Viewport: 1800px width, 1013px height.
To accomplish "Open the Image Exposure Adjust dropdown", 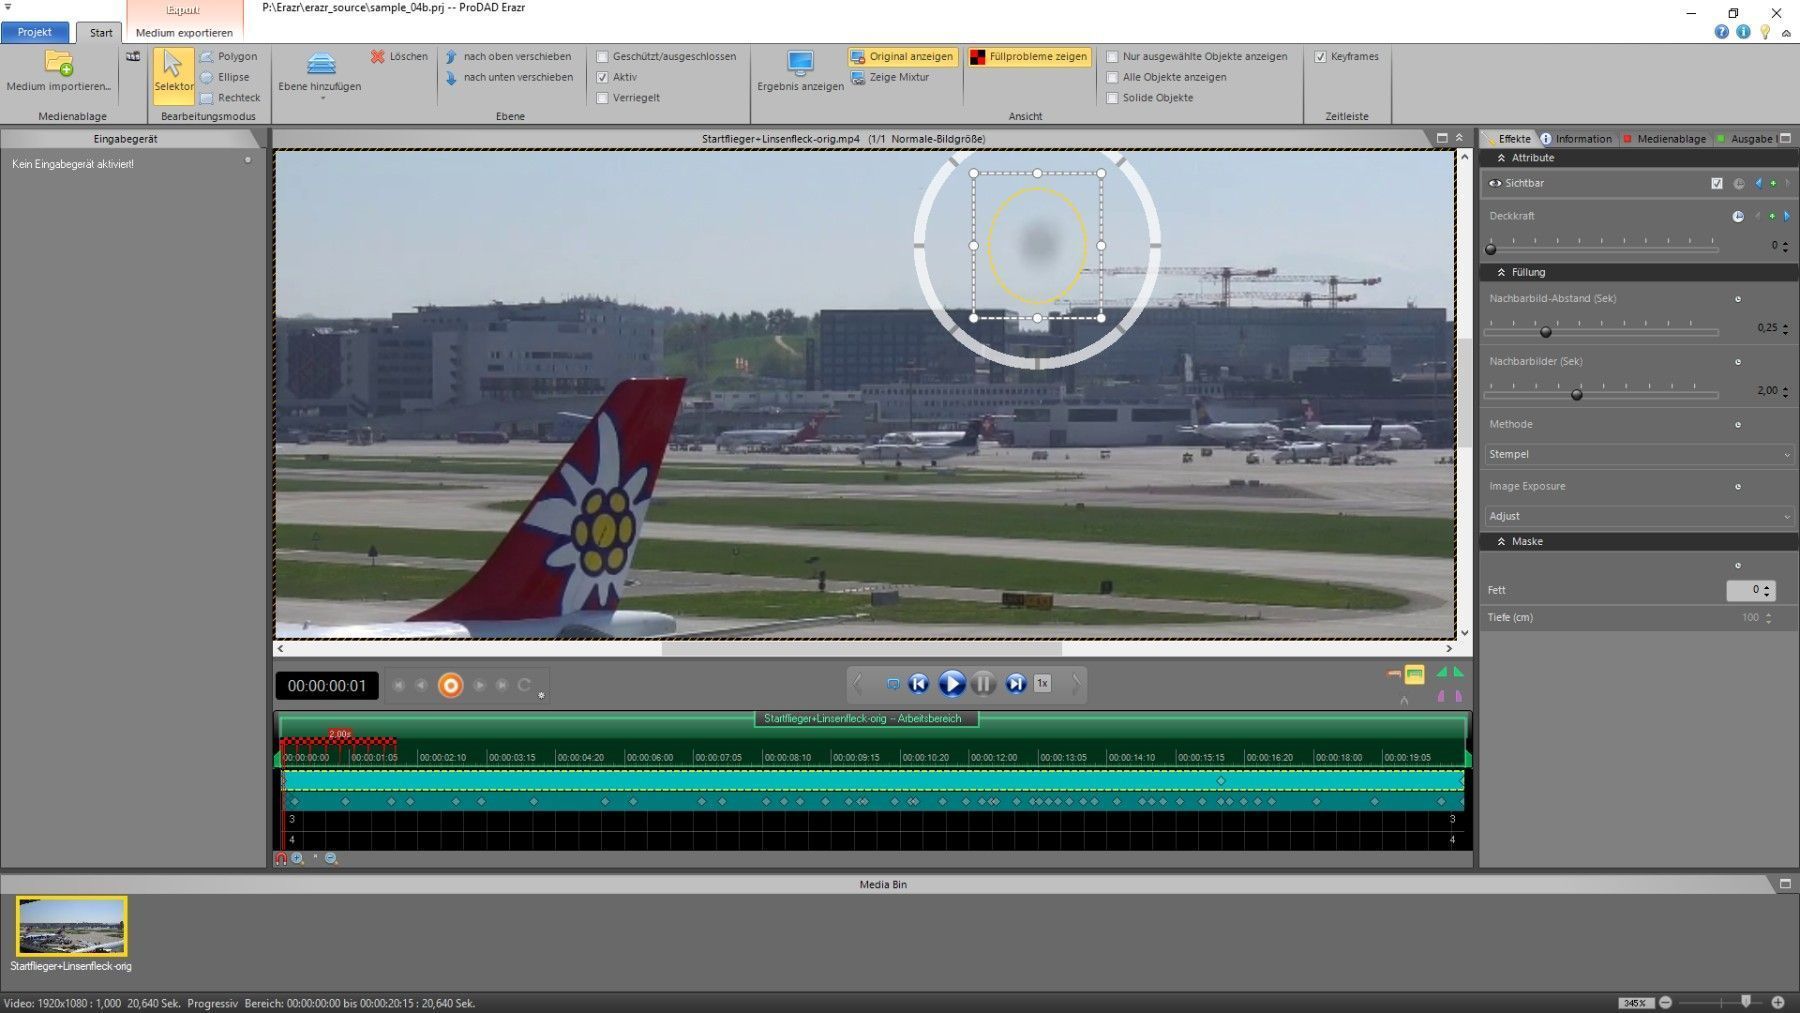I will [x=1638, y=516].
